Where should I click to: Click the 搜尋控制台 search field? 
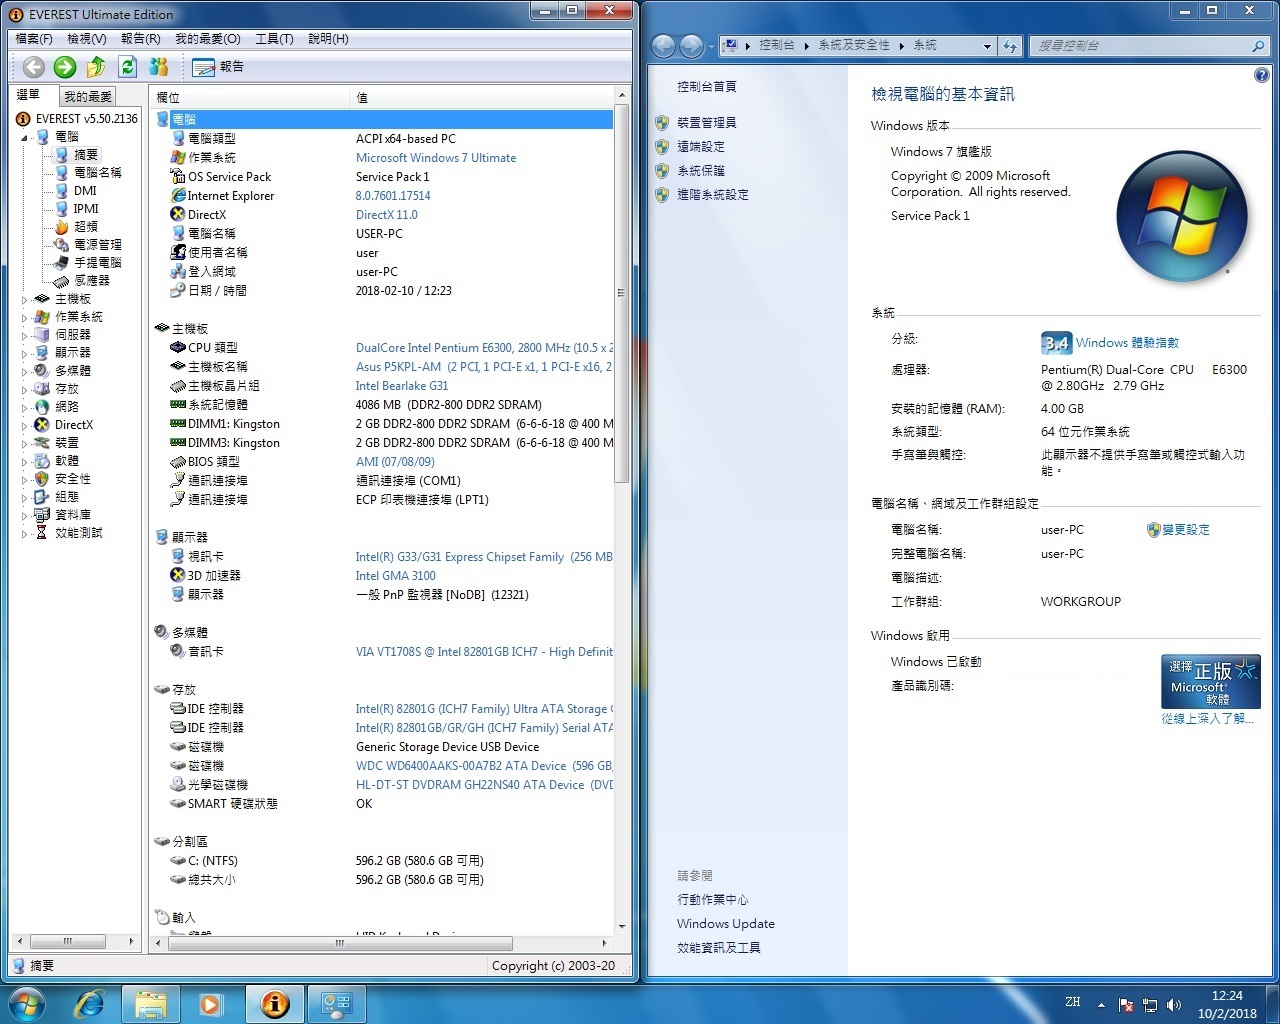[1150, 46]
